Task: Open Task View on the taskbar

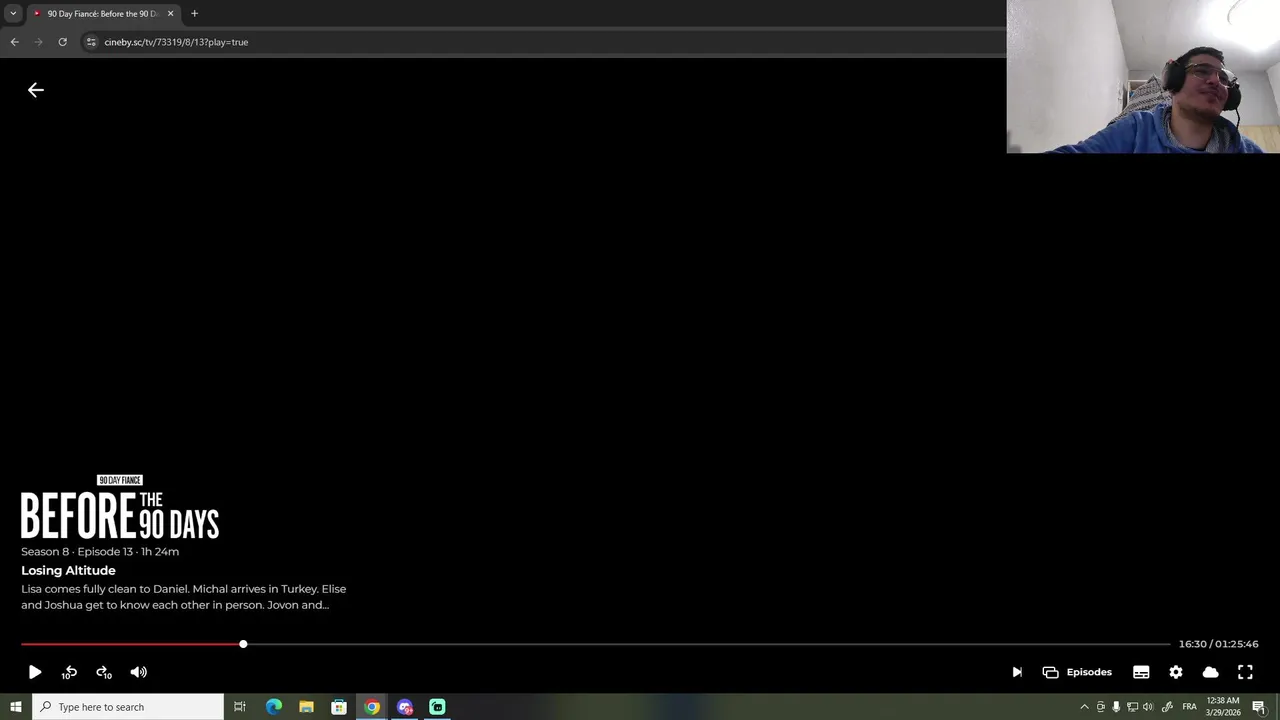Action: 240,707
